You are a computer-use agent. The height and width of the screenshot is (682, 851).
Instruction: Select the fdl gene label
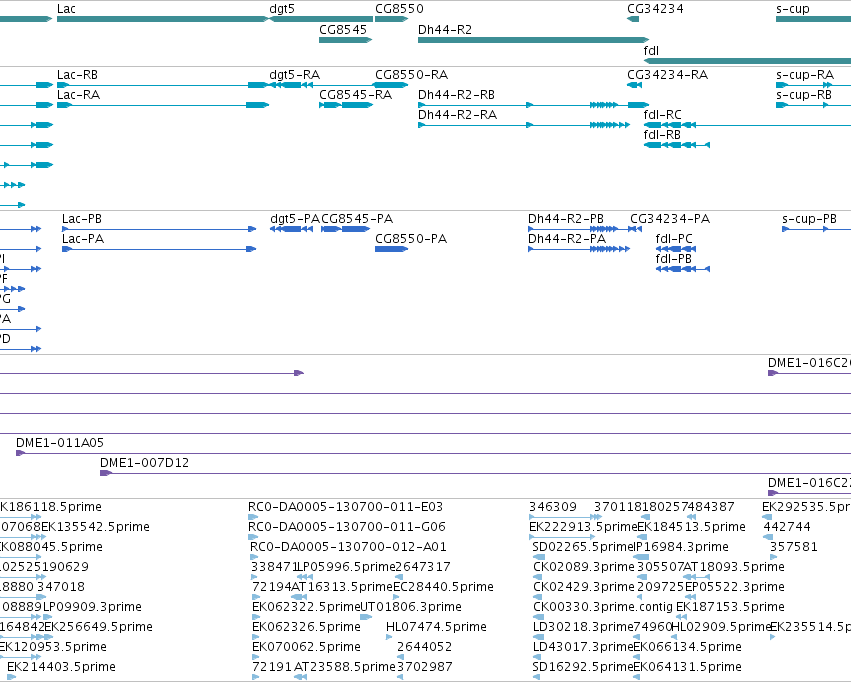651,50
